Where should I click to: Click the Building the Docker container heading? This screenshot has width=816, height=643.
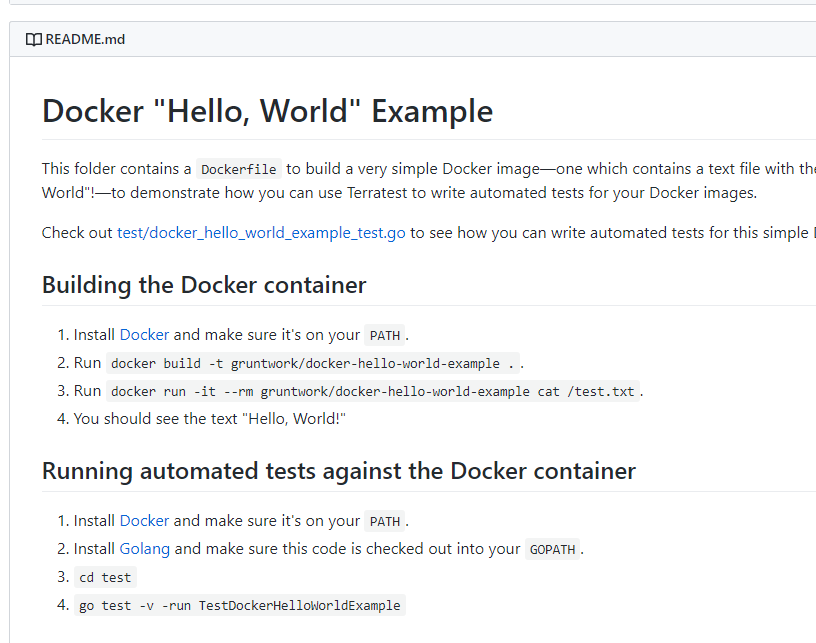pyautogui.click(x=204, y=285)
